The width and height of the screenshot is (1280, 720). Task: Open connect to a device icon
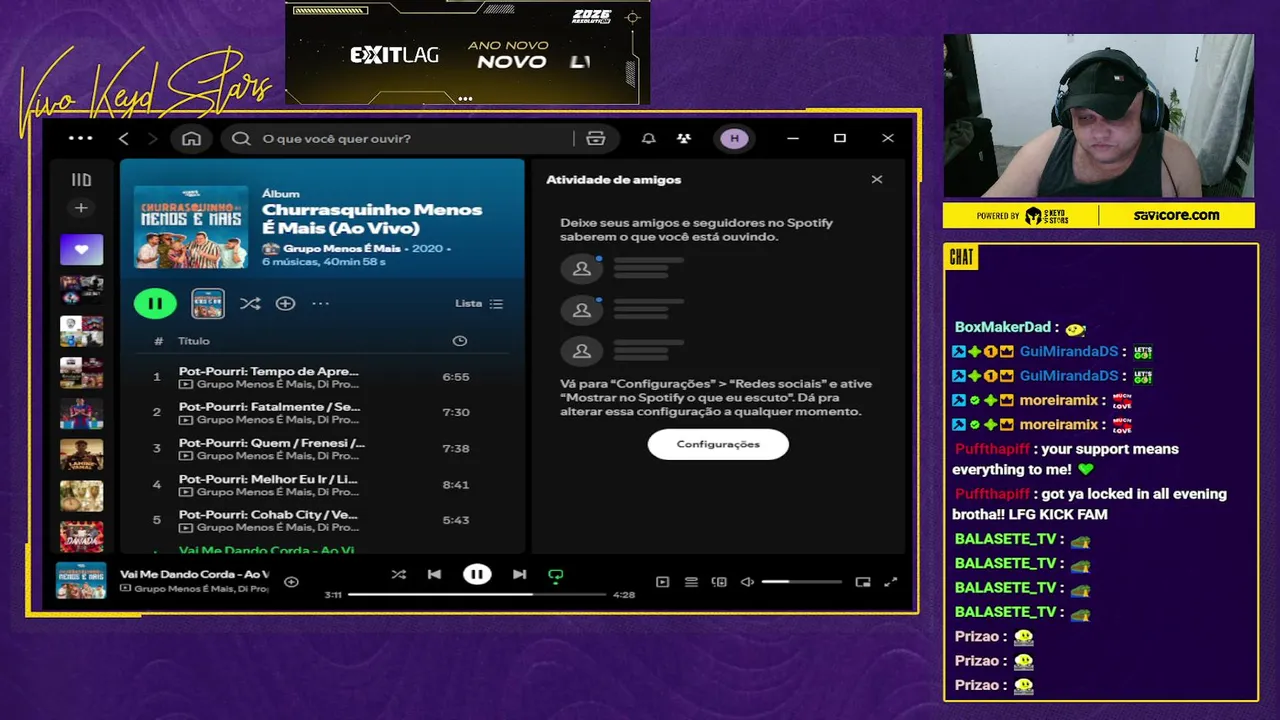(x=719, y=582)
